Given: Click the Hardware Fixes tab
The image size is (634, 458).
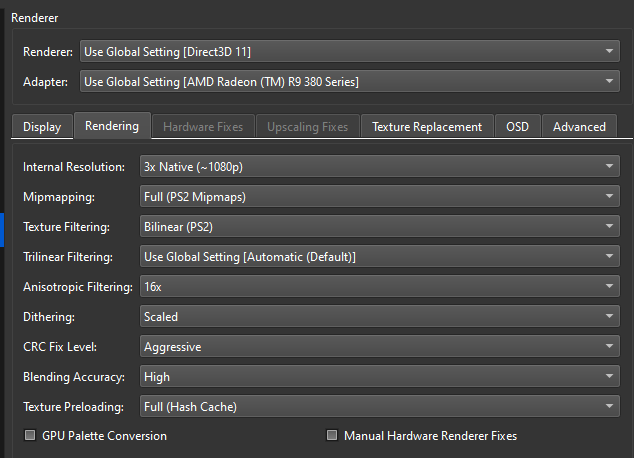Looking at the screenshot, I should coord(201,127).
